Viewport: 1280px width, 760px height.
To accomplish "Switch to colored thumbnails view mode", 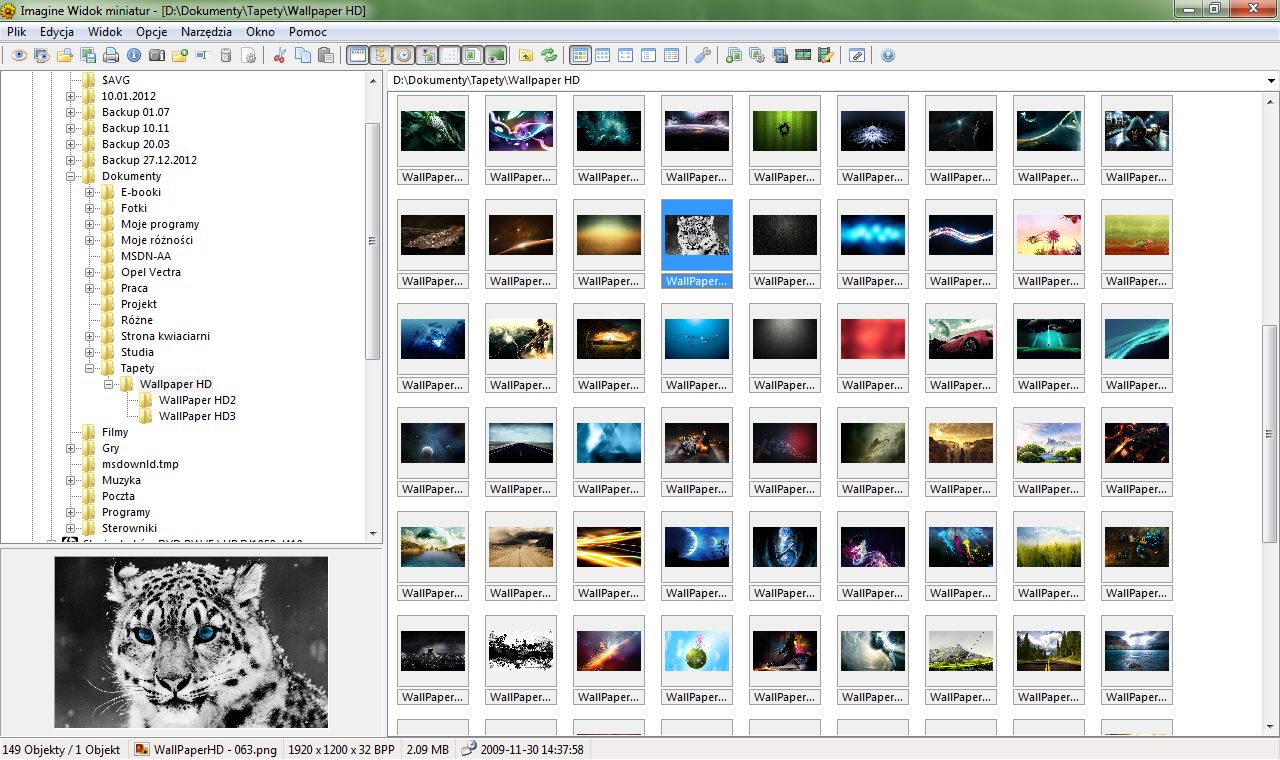I will coord(580,55).
